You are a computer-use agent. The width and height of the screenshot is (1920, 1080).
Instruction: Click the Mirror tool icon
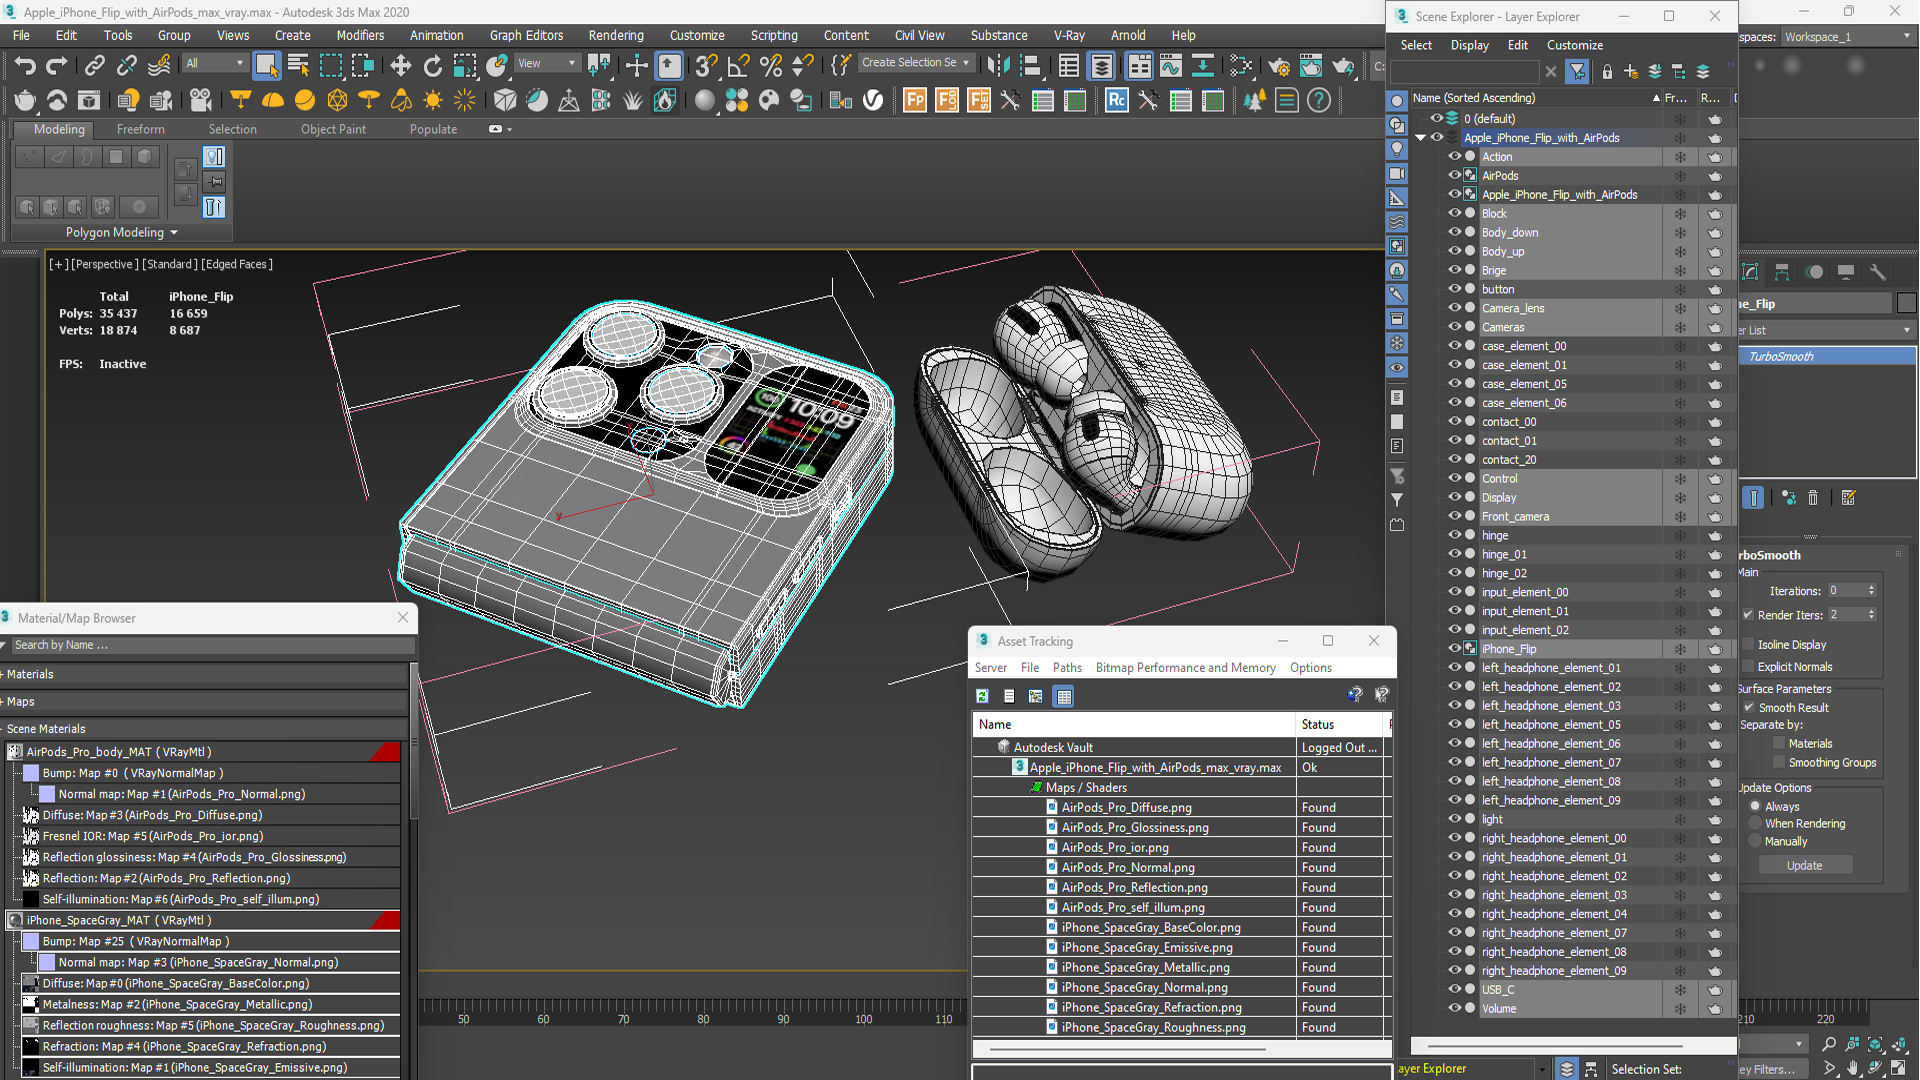coord(997,66)
